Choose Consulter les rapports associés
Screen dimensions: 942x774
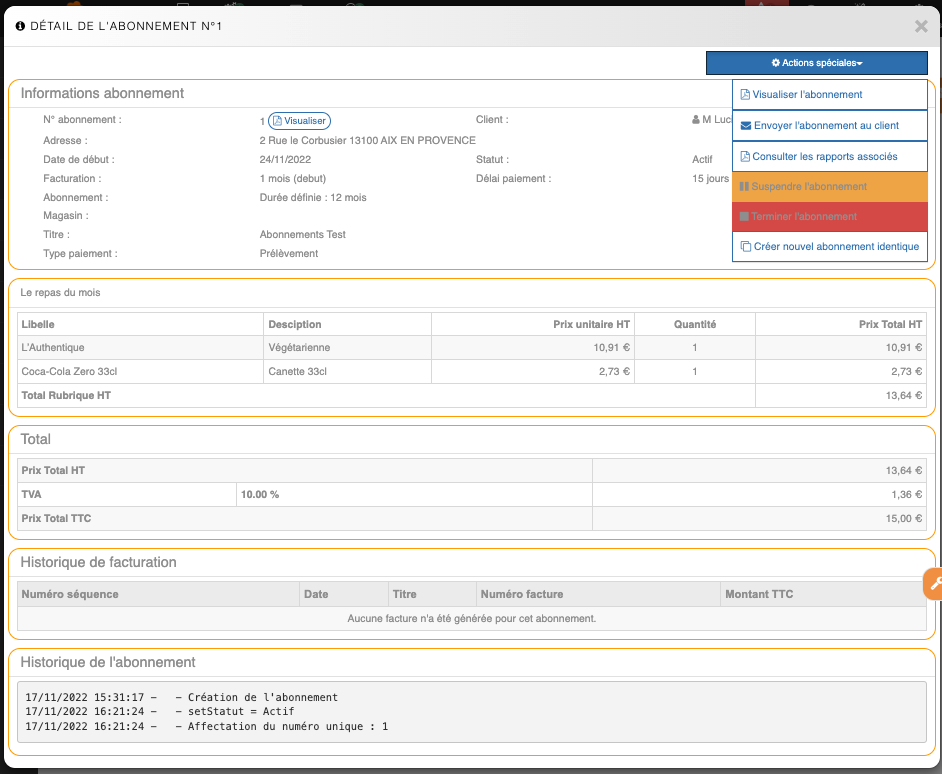coord(825,157)
